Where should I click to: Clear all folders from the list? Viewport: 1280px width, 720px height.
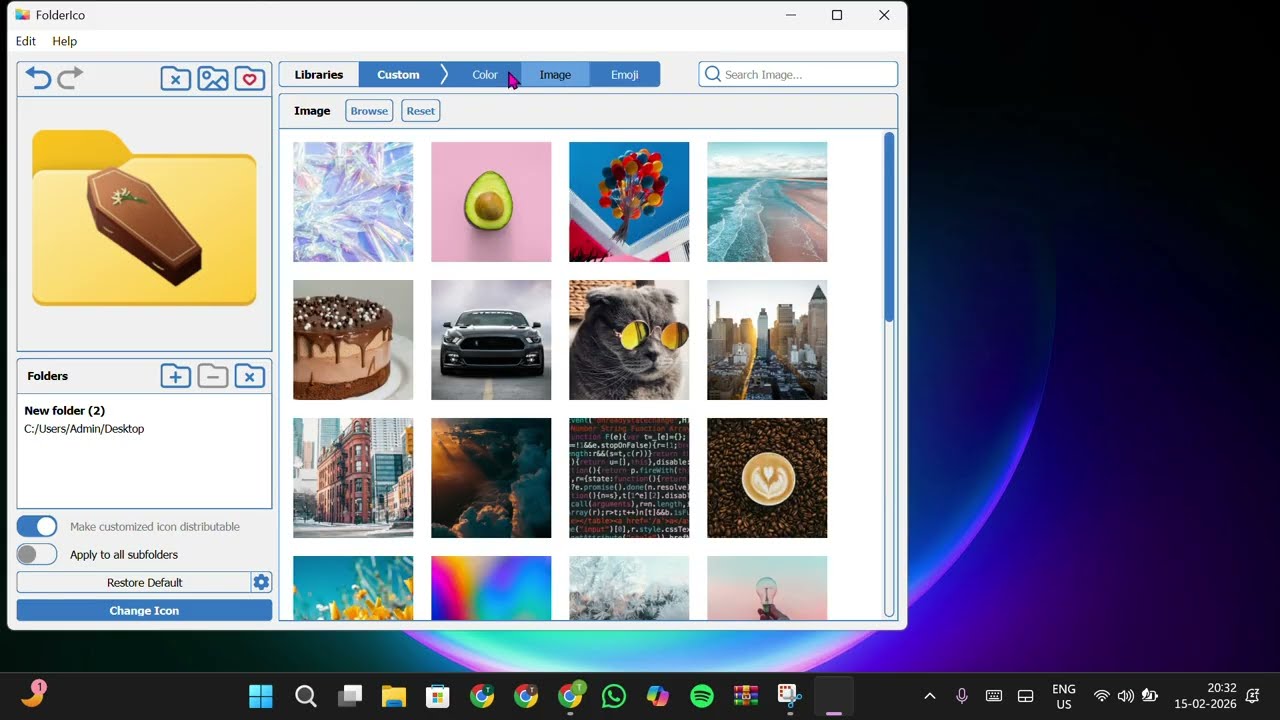click(250, 376)
